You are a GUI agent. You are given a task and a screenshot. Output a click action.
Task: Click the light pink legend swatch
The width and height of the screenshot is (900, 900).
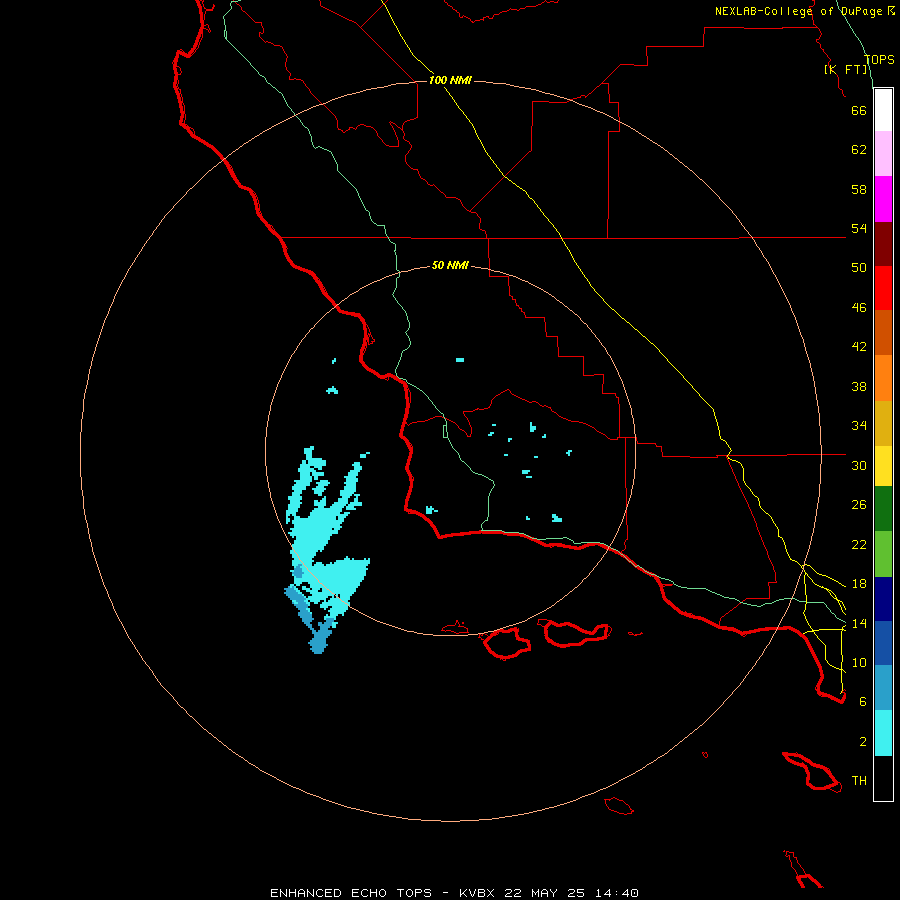click(883, 154)
